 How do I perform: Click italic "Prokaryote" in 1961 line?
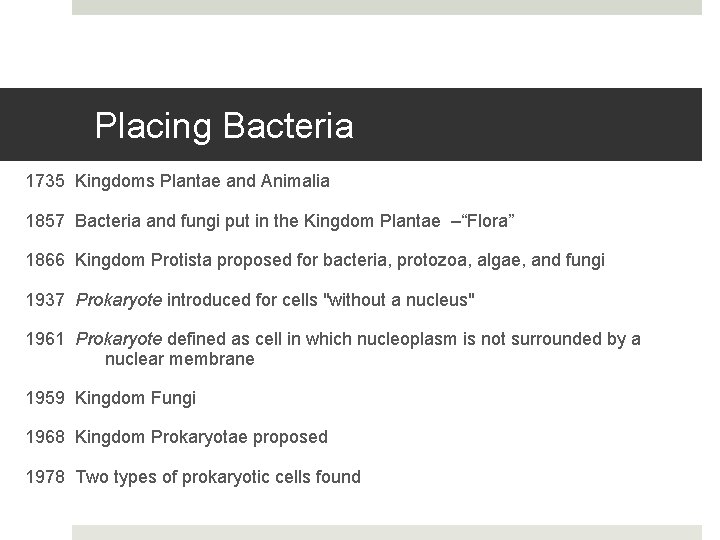pos(119,339)
